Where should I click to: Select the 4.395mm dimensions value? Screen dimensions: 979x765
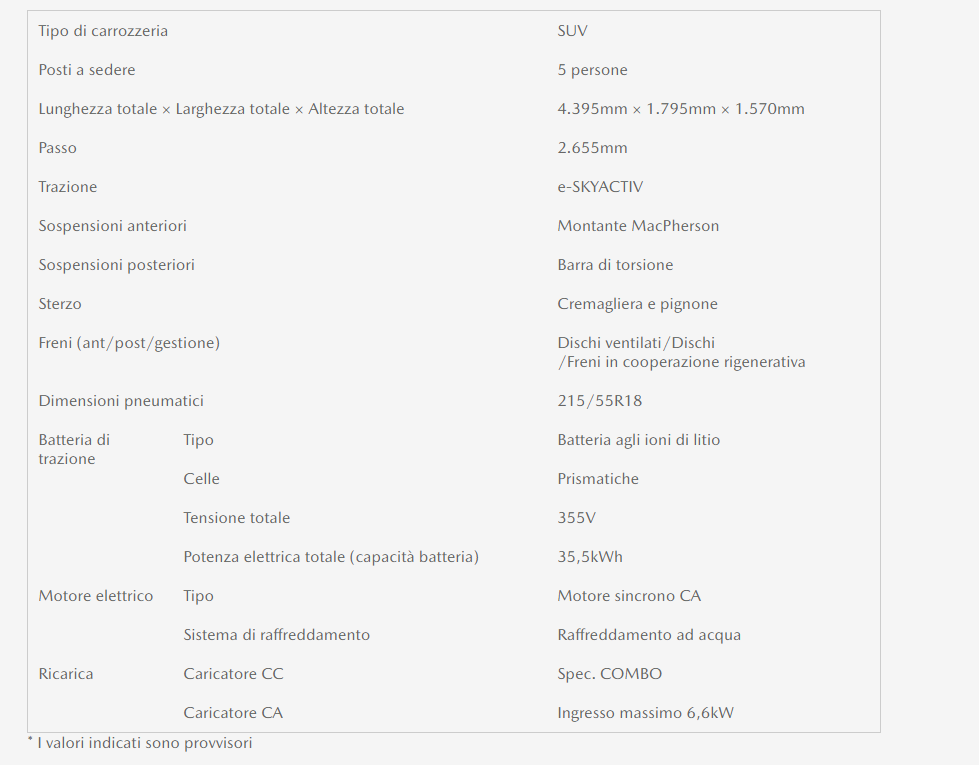pos(680,109)
